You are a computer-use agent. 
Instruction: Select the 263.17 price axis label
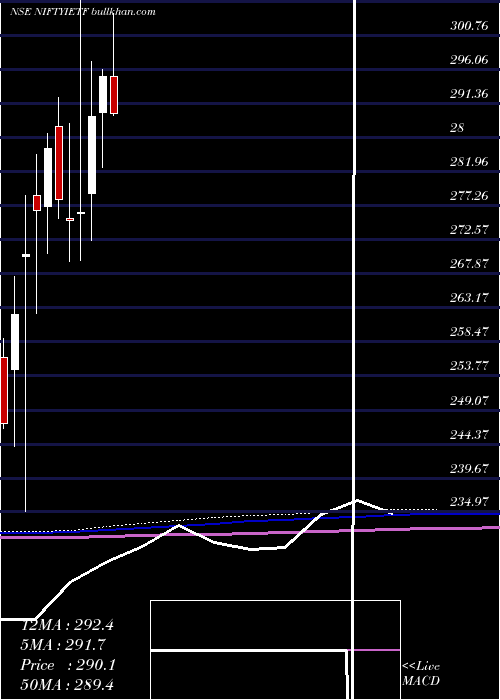tap(469, 298)
